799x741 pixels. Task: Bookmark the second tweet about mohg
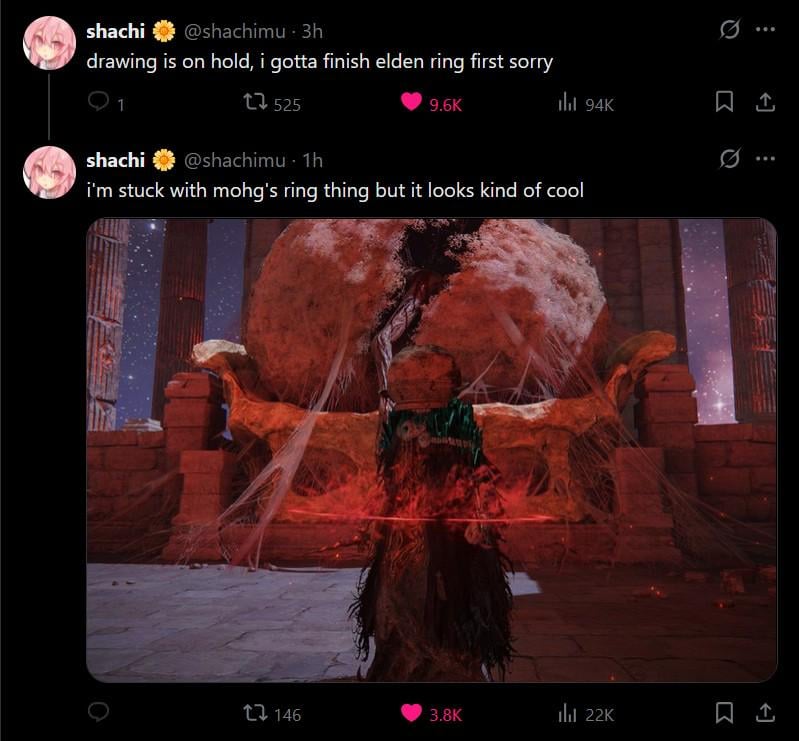point(724,712)
